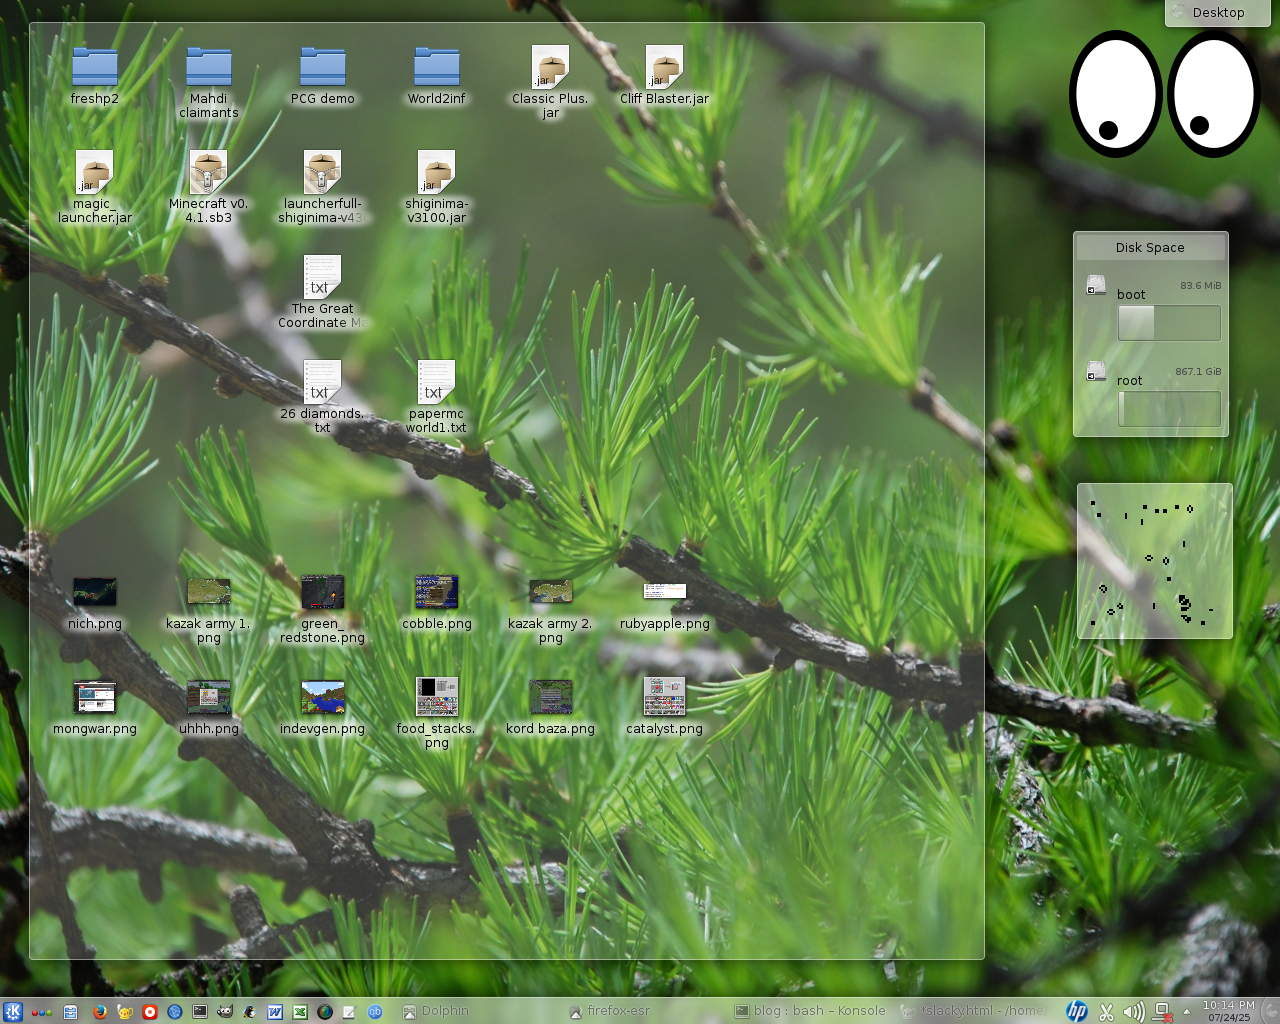Launch the terminal from the panel launcher
Image resolution: width=1280 pixels, height=1024 pixels.
(x=200, y=1011)
